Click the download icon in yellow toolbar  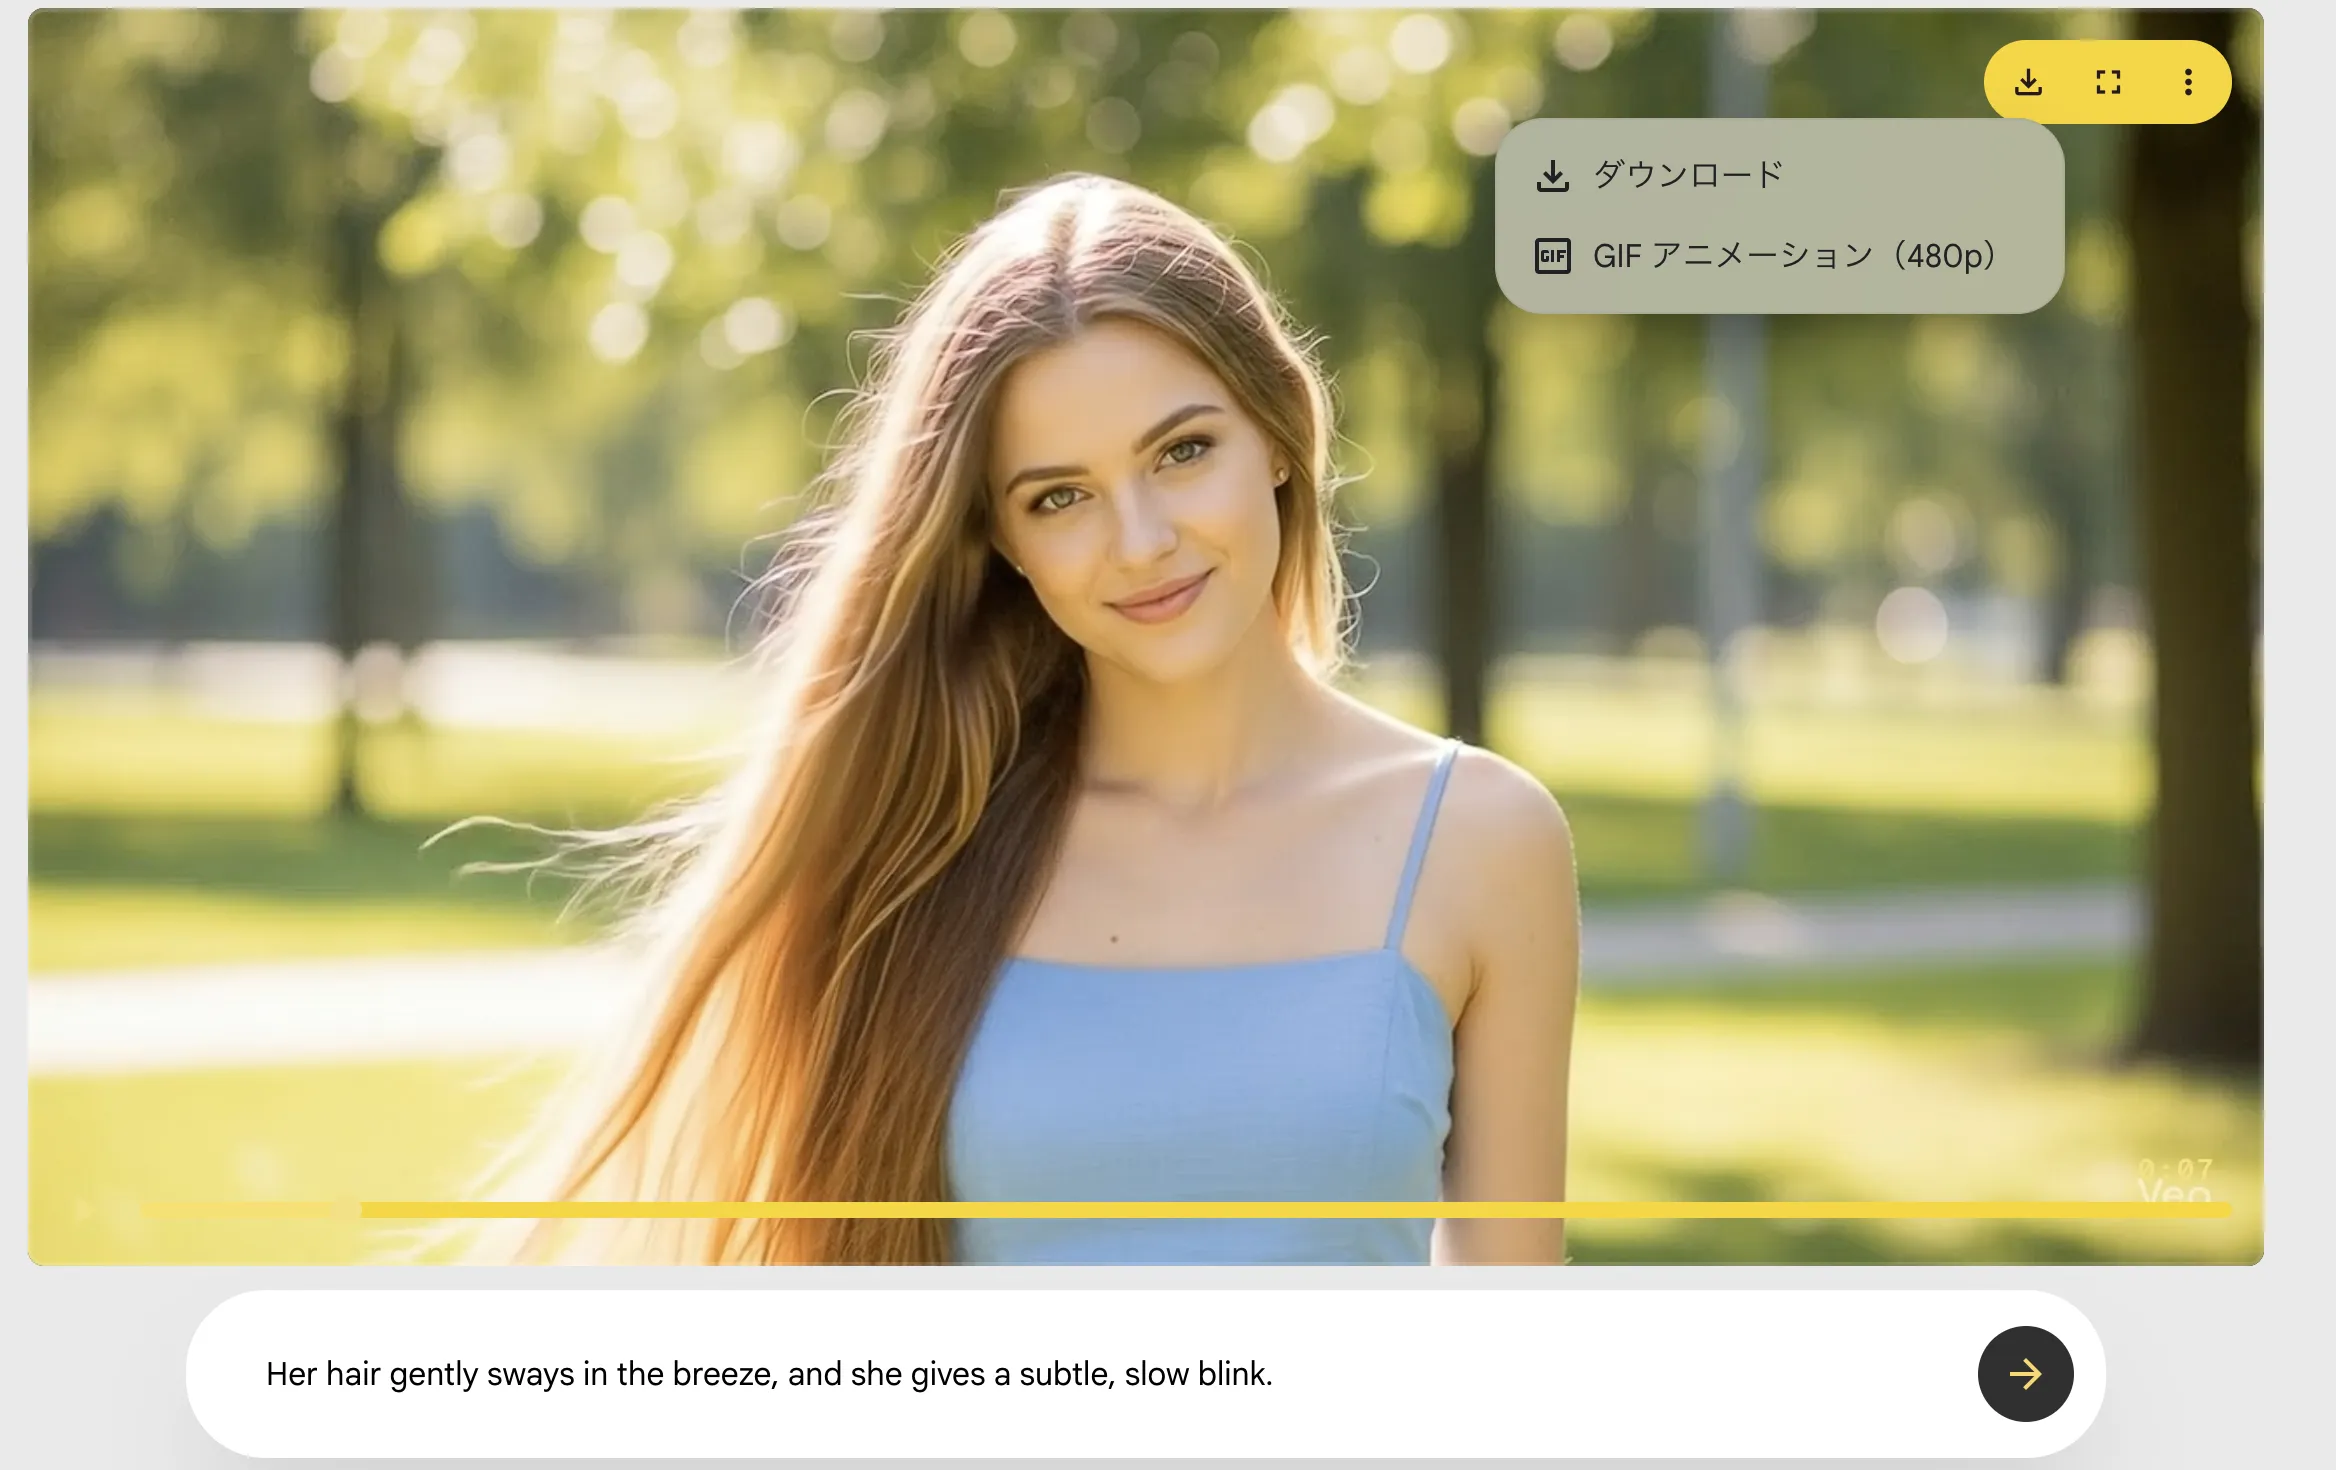coord(2028,82)
